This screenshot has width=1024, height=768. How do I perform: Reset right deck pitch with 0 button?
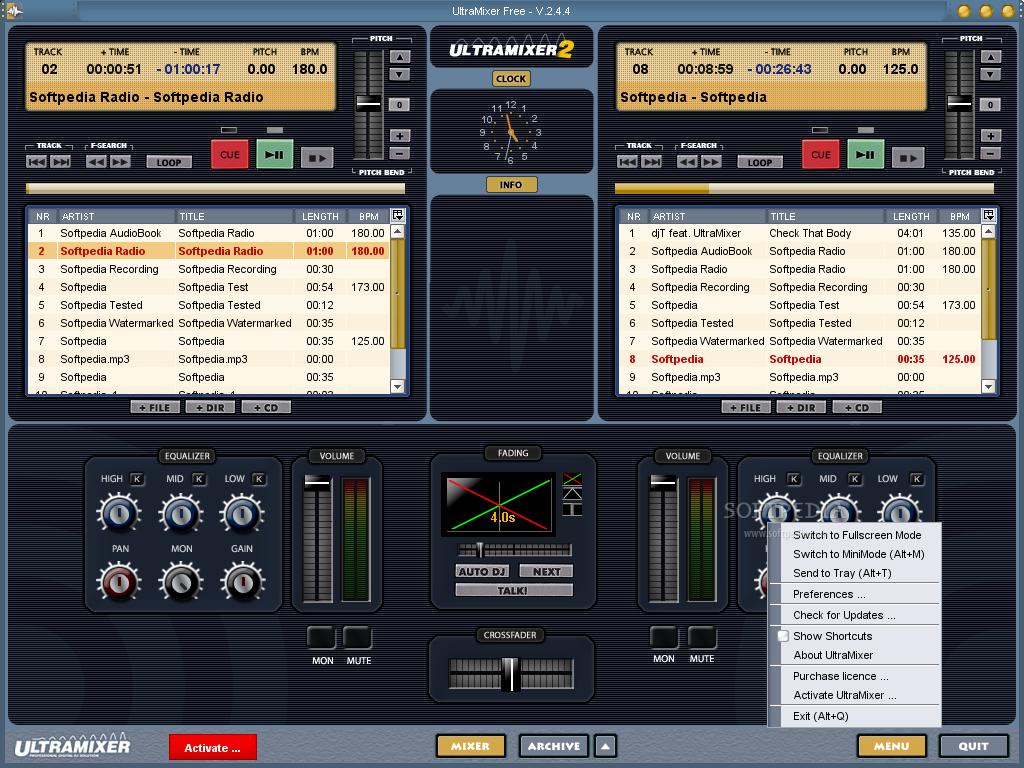pyautogui.click(x=990, y=104)
